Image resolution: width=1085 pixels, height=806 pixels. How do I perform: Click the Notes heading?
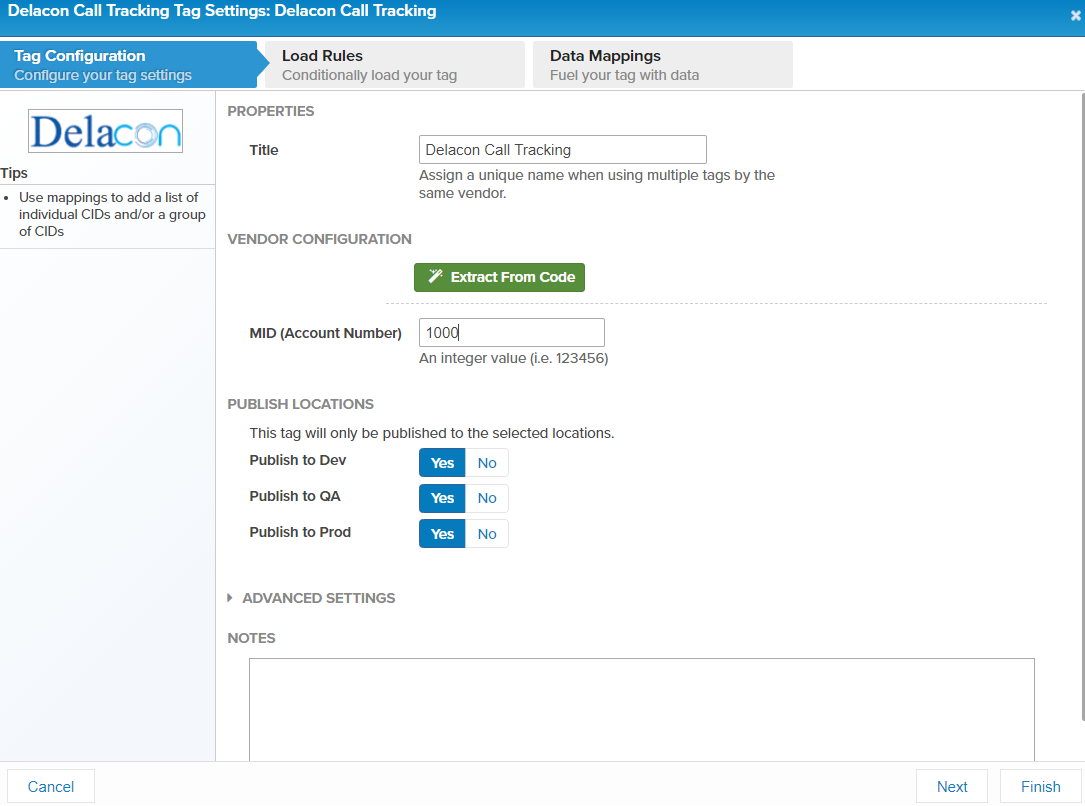(x=251, y=638)
